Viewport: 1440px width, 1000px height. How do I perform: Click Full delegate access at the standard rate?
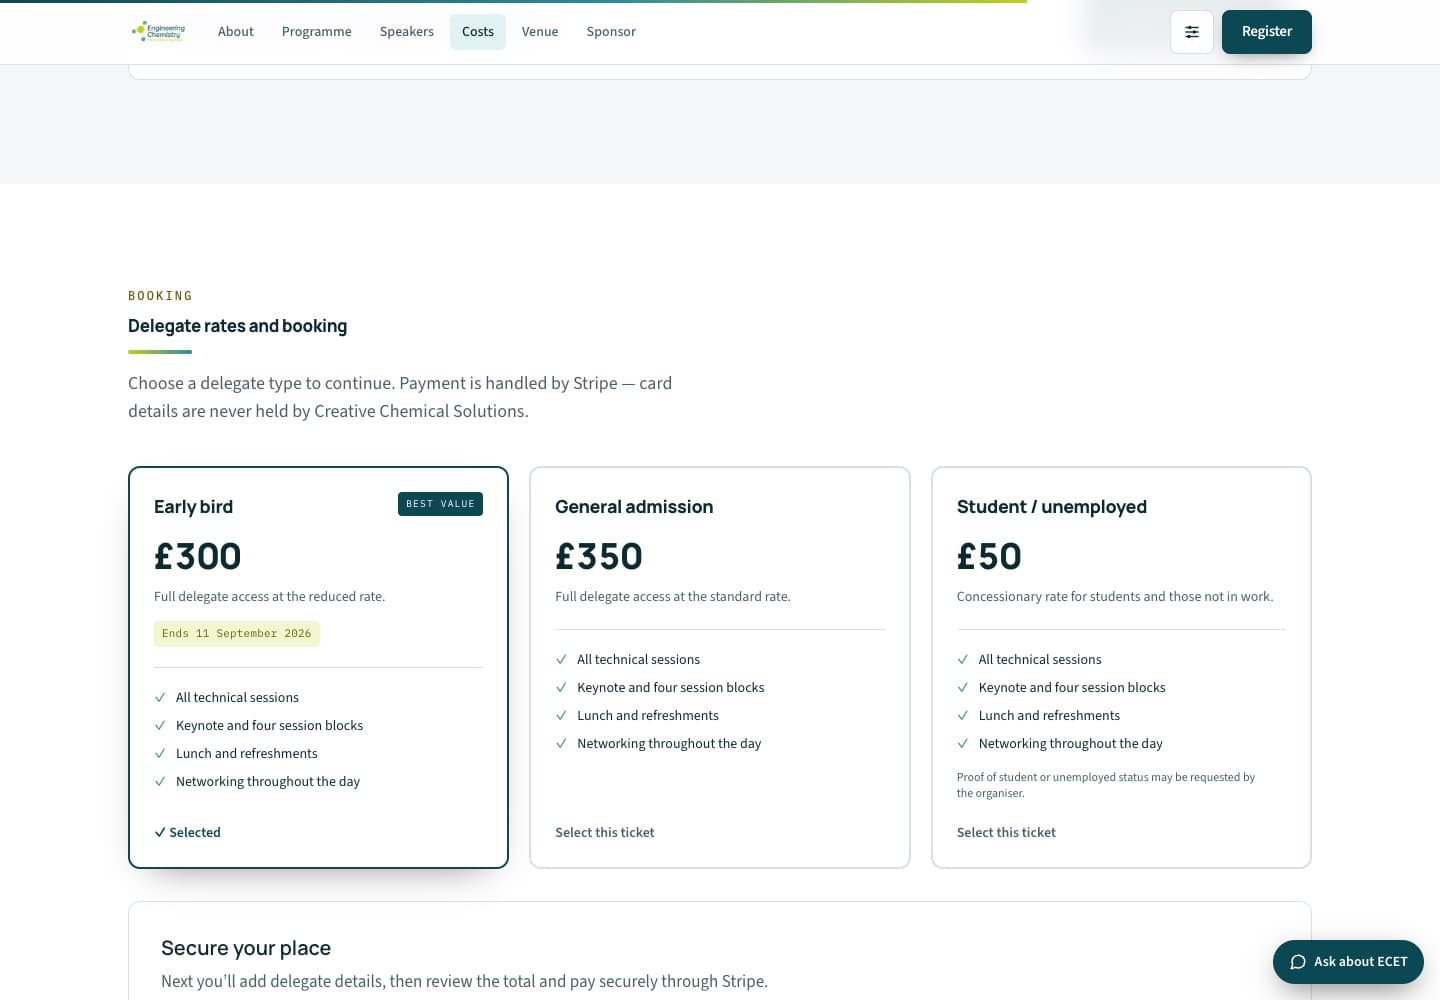[x=673, y=597]
